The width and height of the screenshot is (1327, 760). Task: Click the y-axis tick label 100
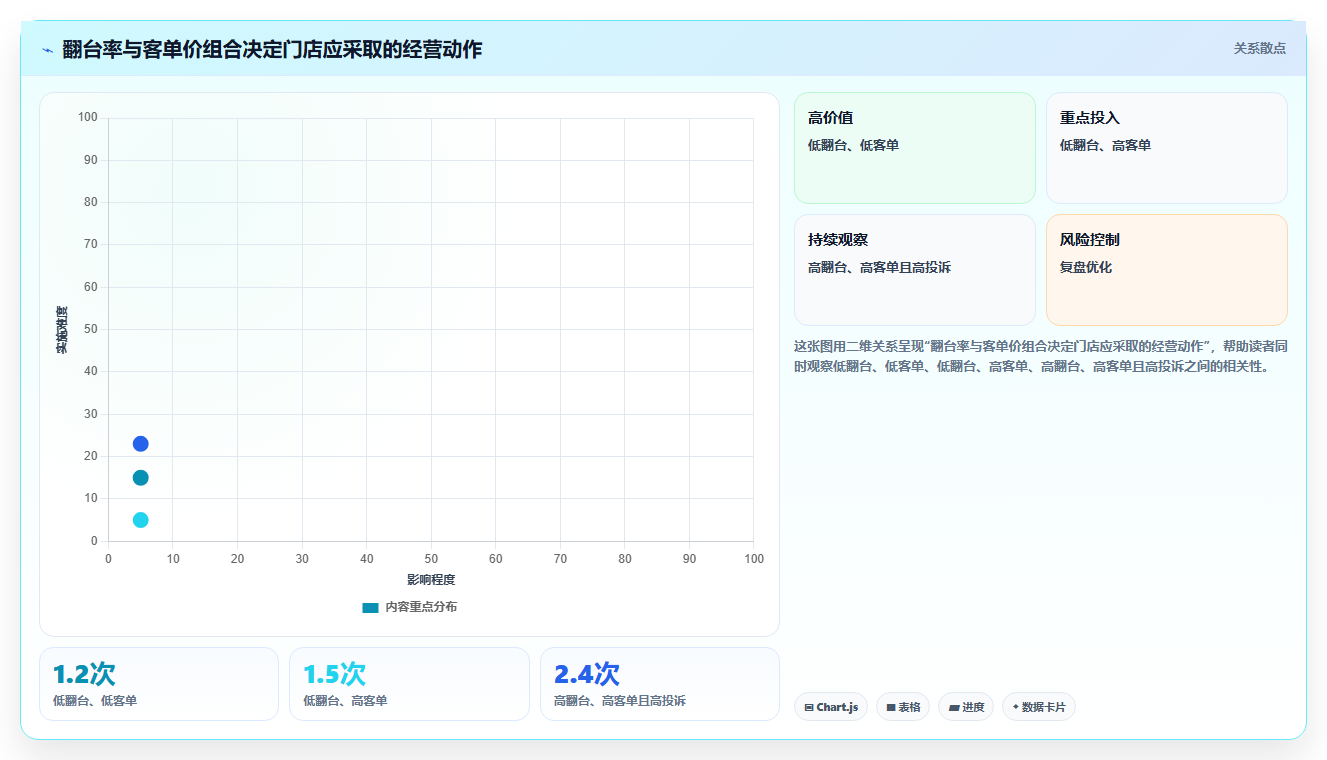[88, 118]
